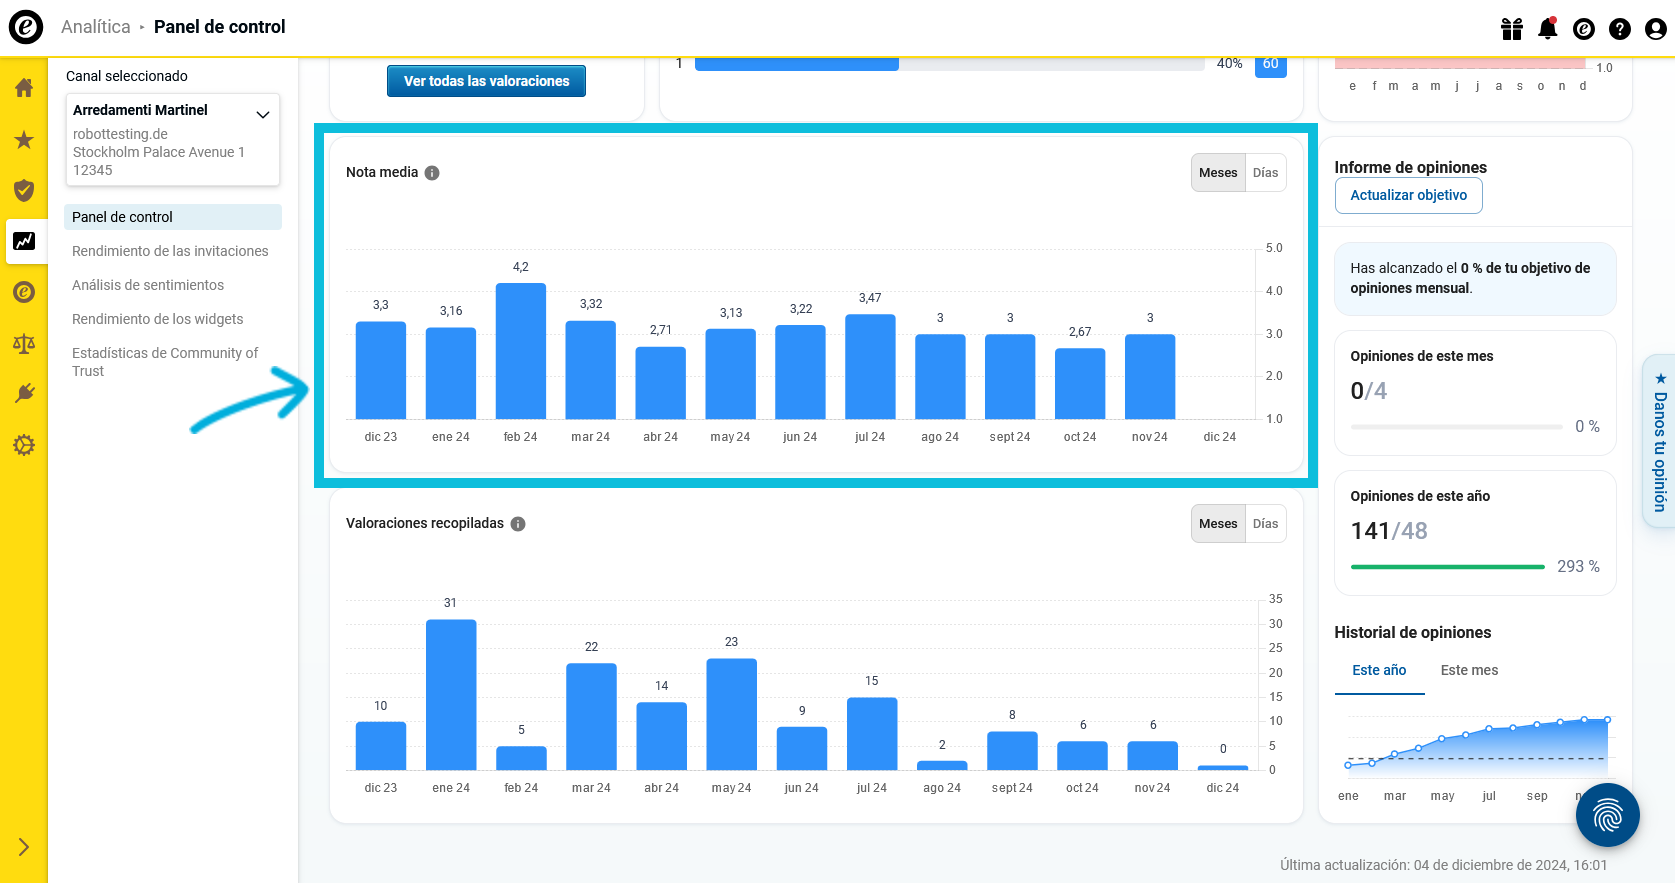1675x883 pixels.
Task: Select Meses in Nota media chart
Action: pyautogui.click(x=1218, y=173)
